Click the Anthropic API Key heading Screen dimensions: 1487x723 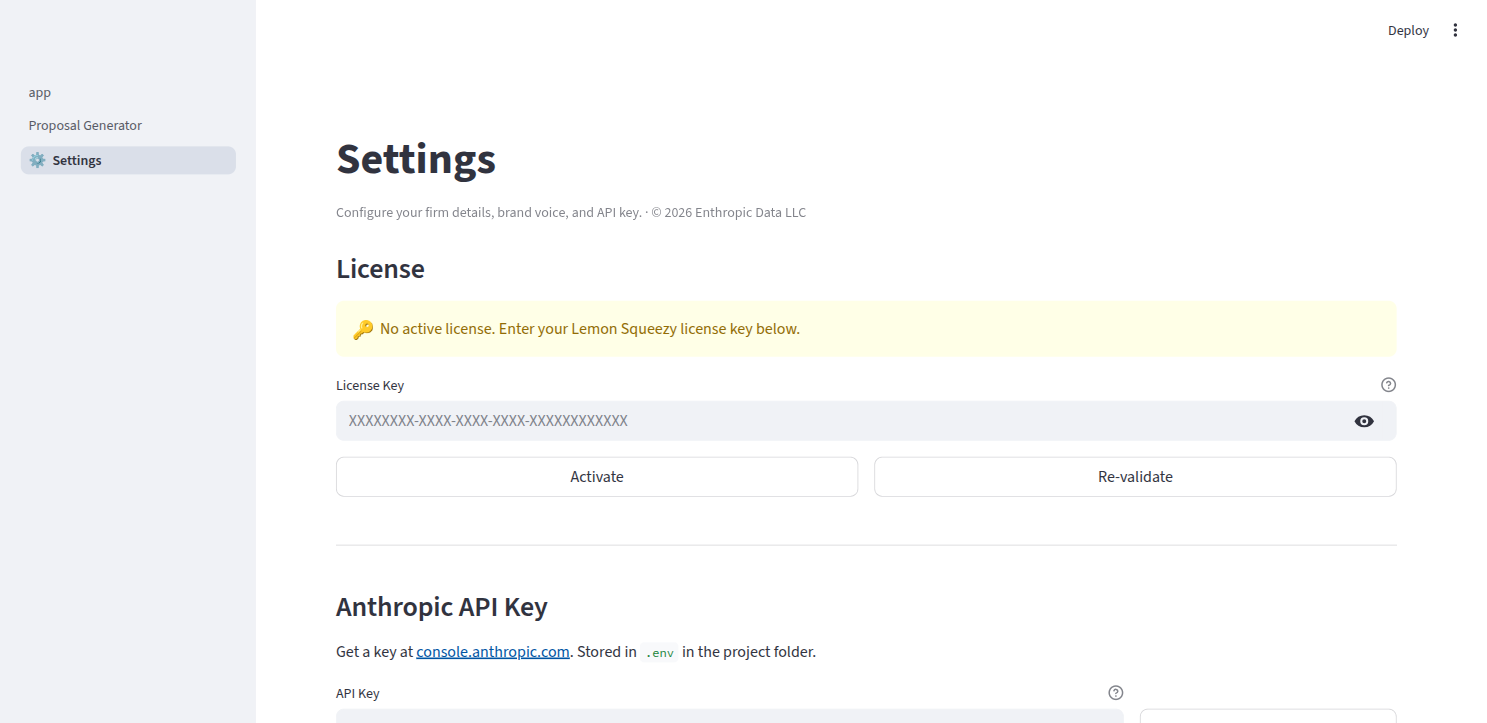tap(442, 607)
